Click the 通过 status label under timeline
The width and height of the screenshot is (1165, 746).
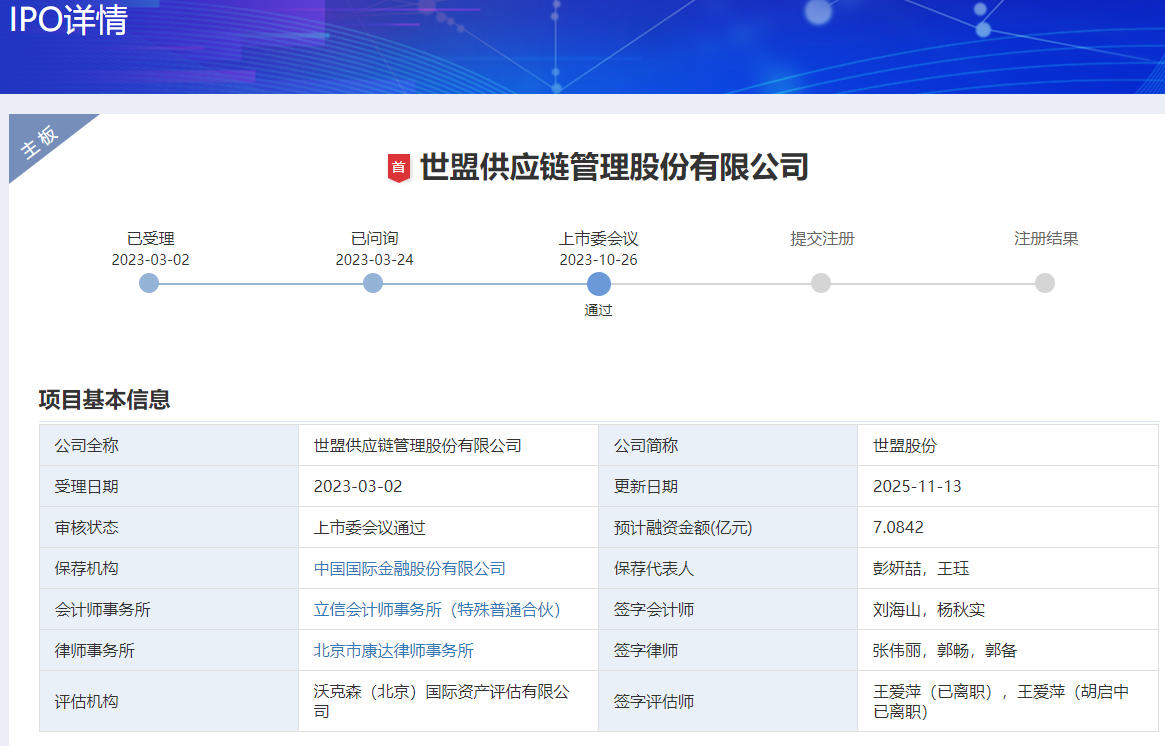[598, 310]
